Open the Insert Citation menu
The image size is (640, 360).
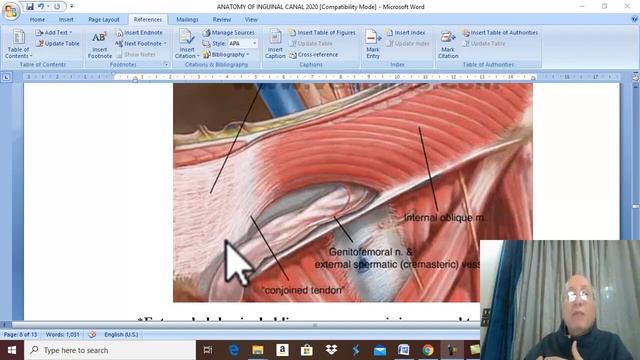click(x=187, y=44)
